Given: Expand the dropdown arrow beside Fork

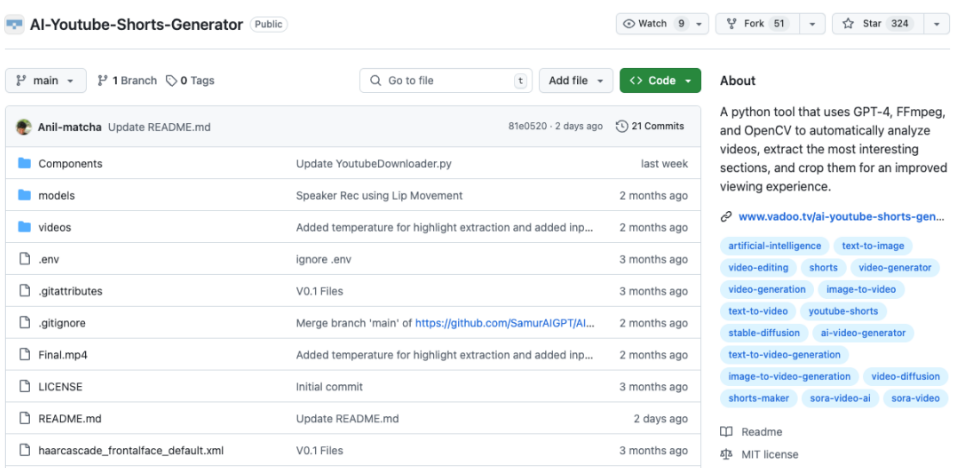Looking at the screenshot, I should [x=813, y=24].
